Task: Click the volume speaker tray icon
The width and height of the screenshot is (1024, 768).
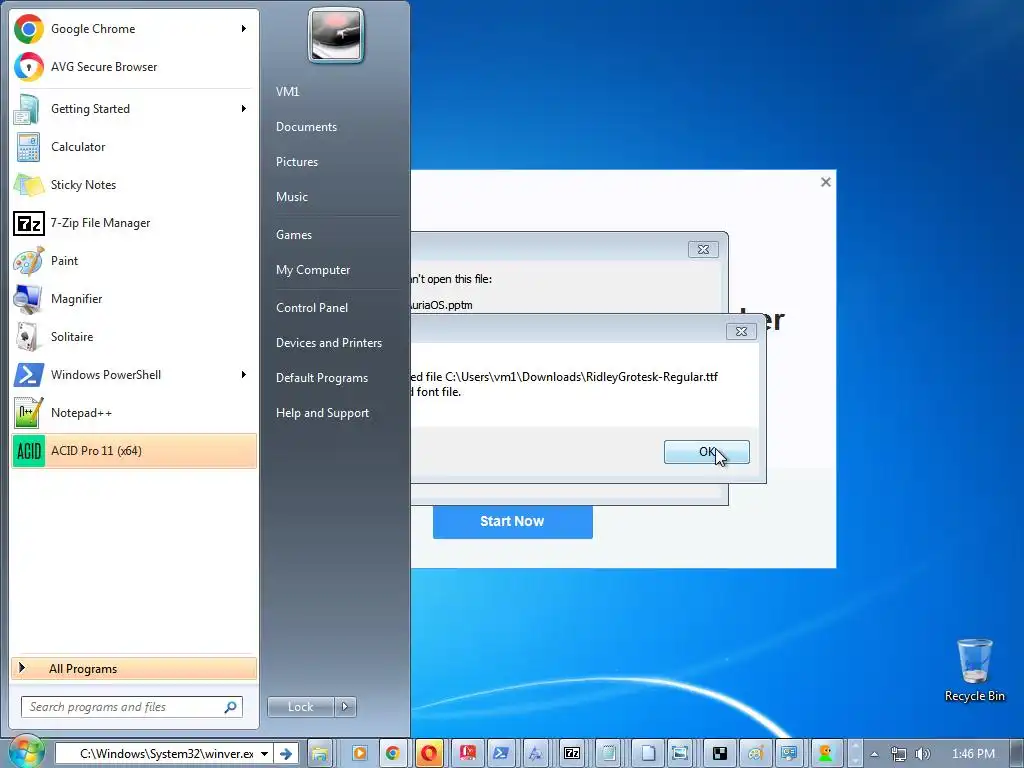Action: [x=923, y=754]
